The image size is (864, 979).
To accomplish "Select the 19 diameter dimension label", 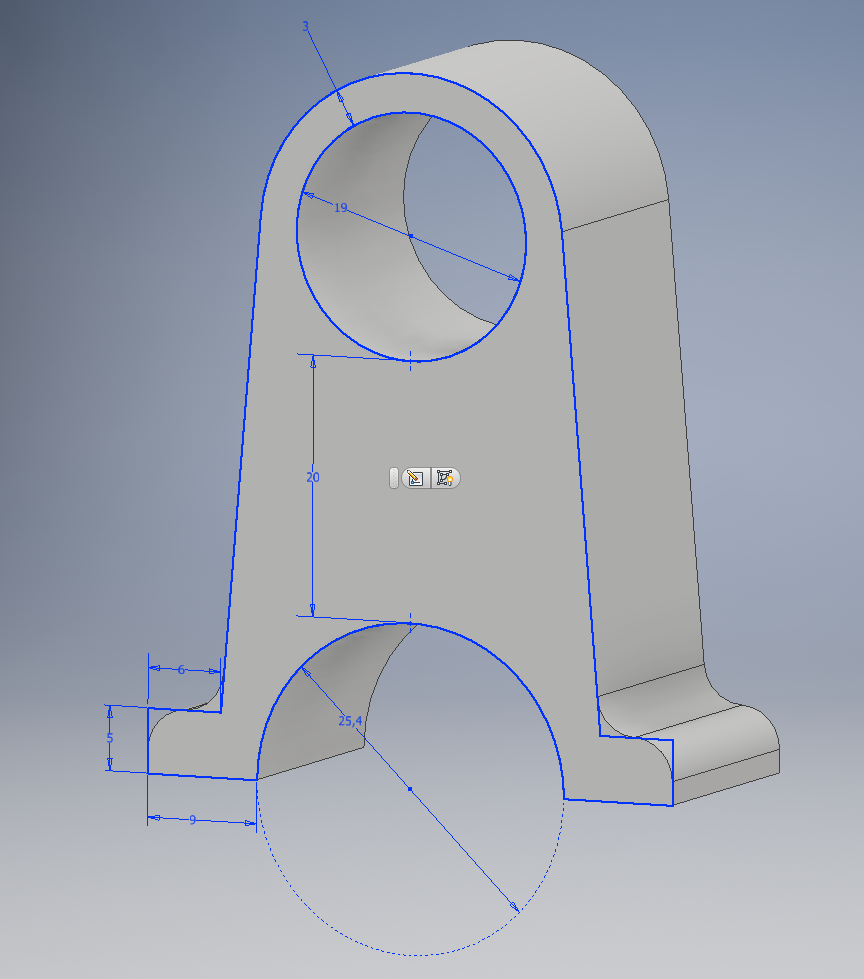I will pyautogui.click(x=340, y=208).
